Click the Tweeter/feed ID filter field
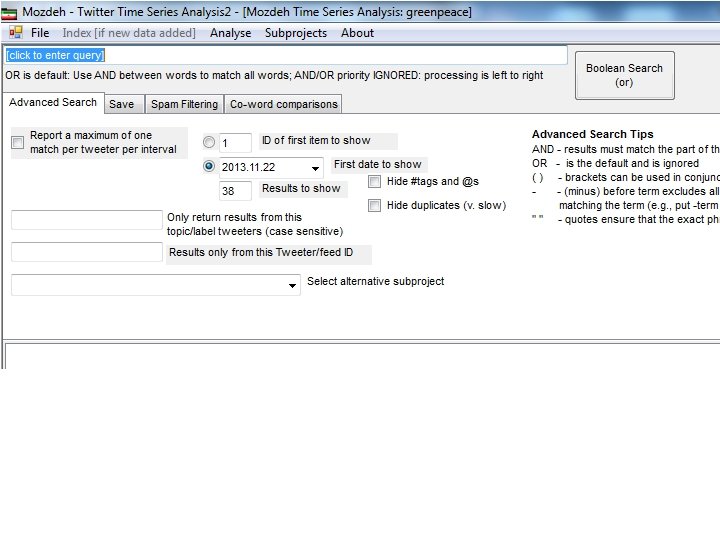 [x=87, y=252]
